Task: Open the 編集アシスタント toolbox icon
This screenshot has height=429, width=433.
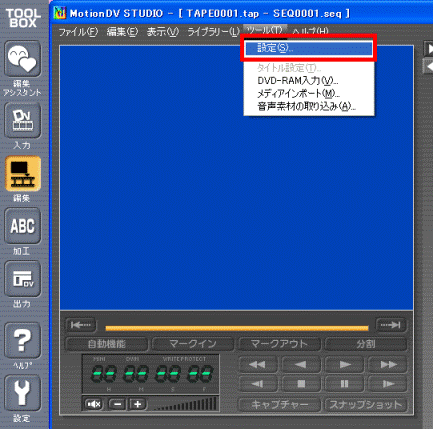Action: click(22, 59)
